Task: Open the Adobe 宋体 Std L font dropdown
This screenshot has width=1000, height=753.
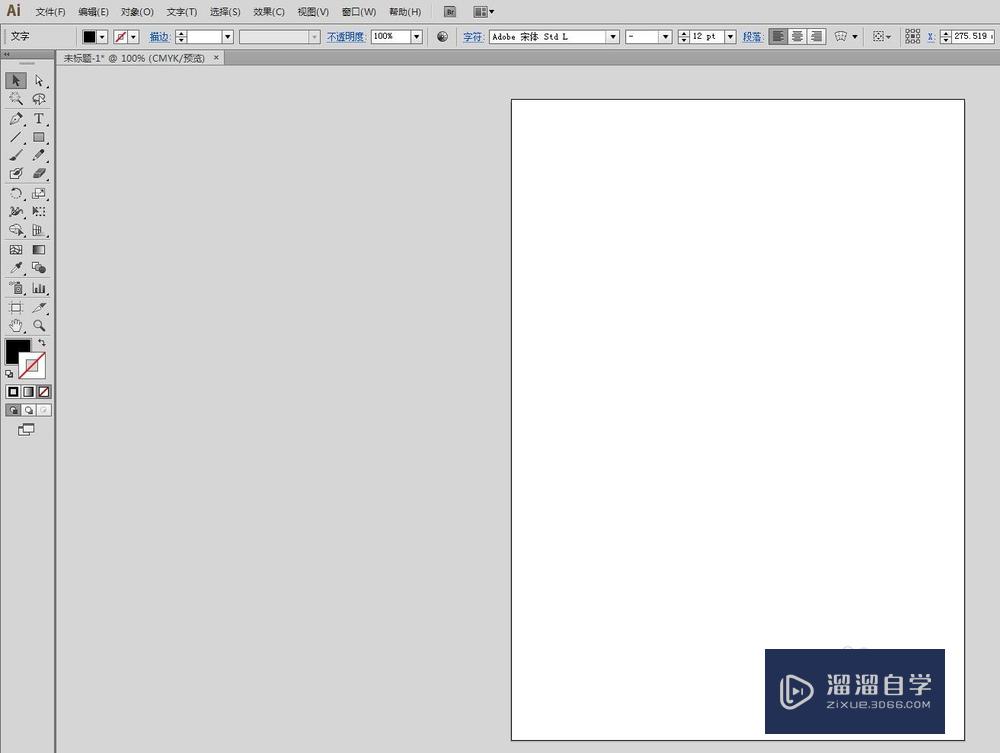Action: [x=613, y=37]
